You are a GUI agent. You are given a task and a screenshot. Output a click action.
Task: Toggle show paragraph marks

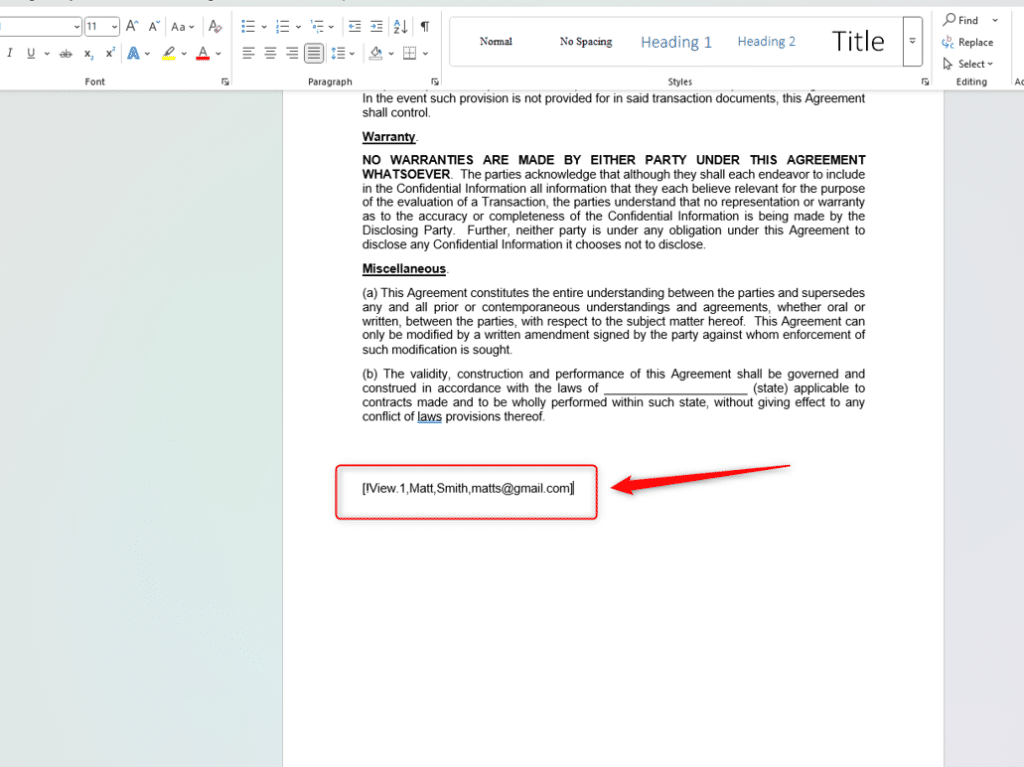(x=425, y=27)
